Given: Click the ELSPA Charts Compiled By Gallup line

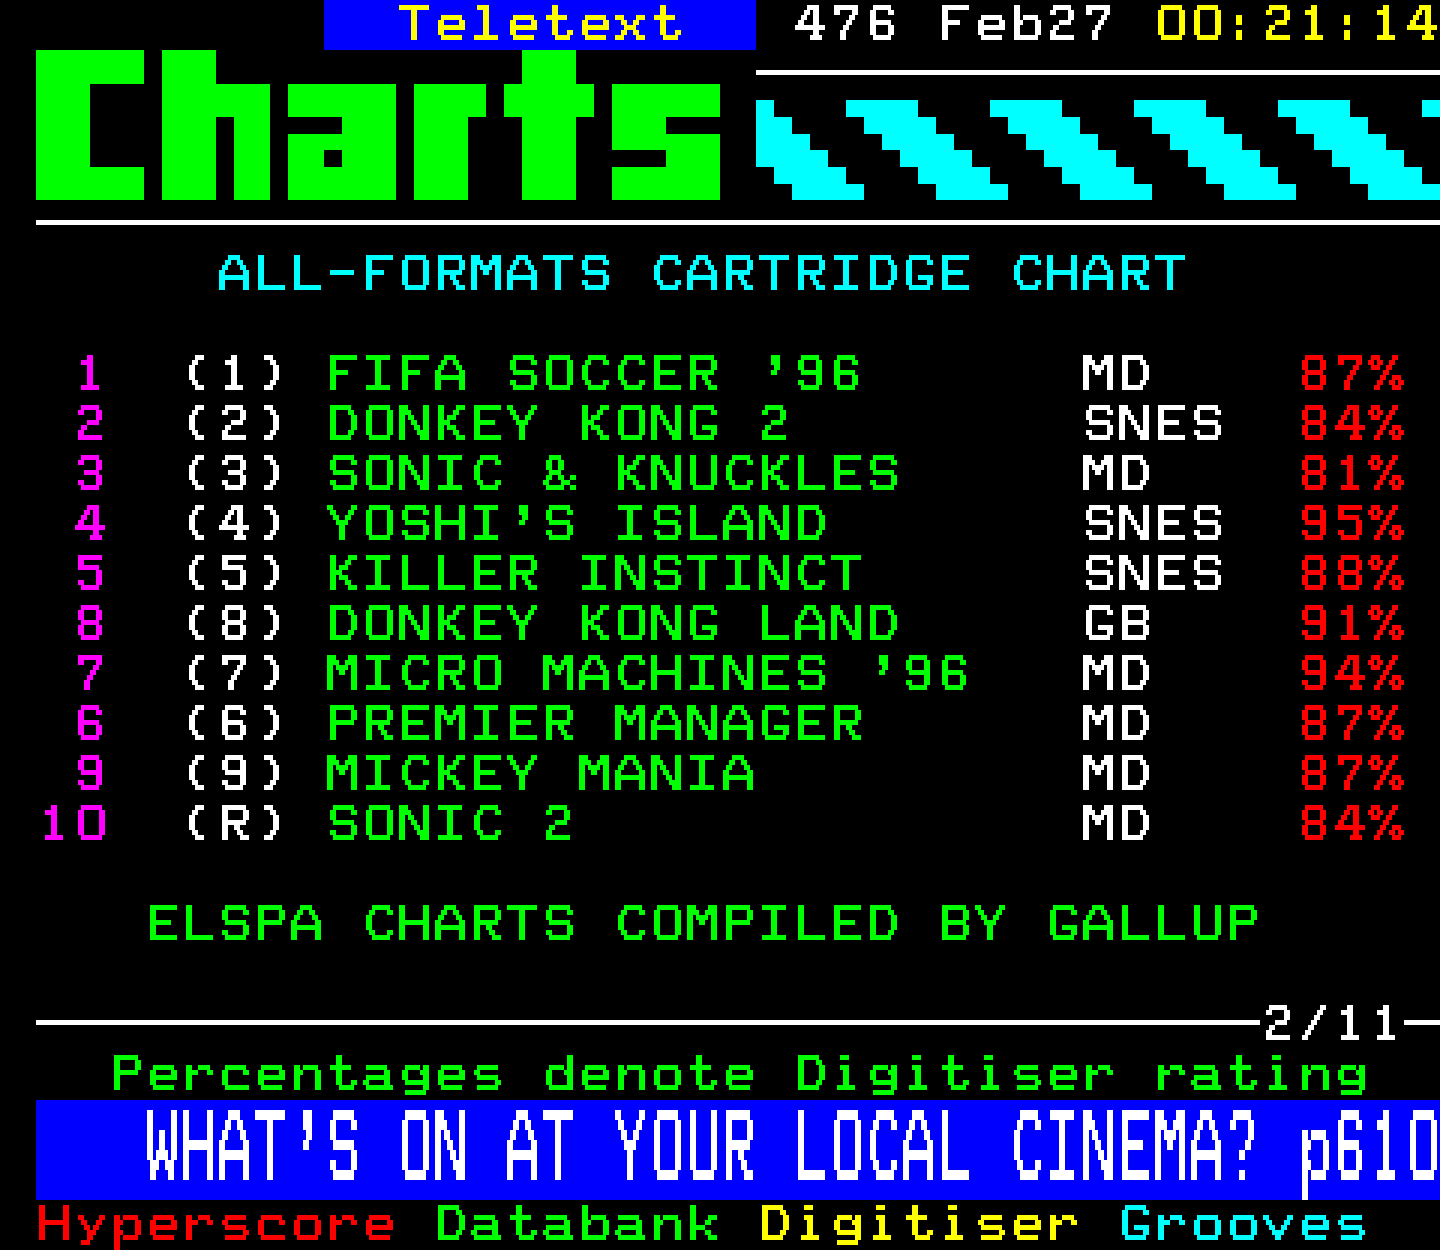Looking at the screenshot, I should click(x=703, y=924).
